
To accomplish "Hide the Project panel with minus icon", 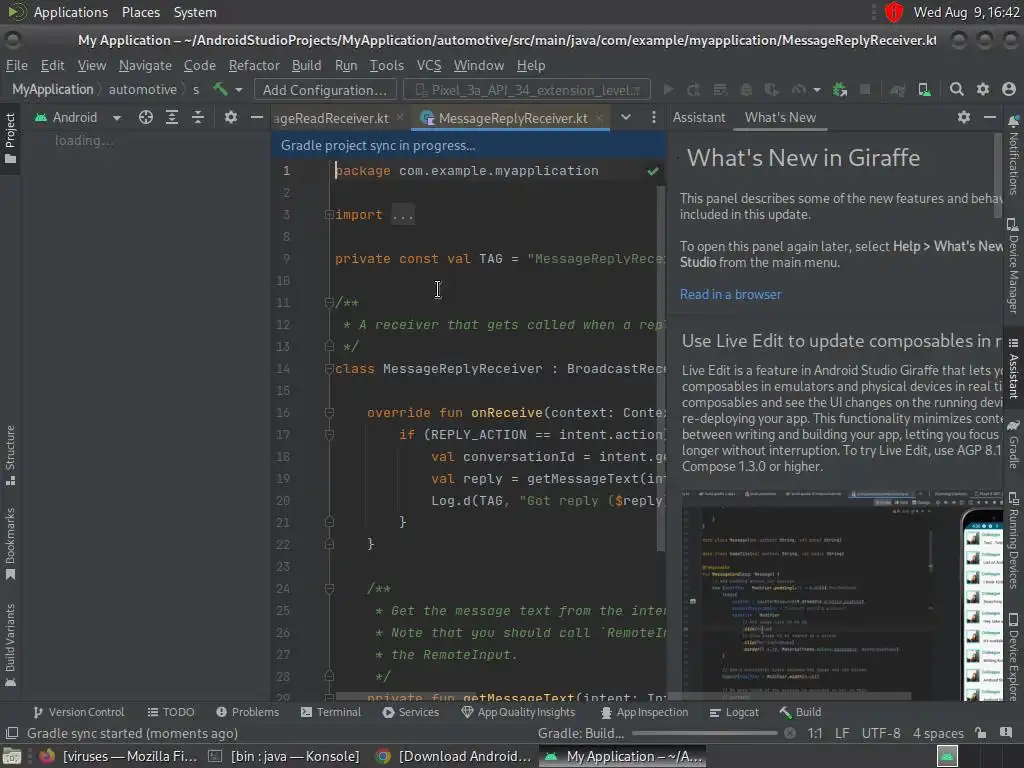I will pyautogui.click(x=257, y=118).
